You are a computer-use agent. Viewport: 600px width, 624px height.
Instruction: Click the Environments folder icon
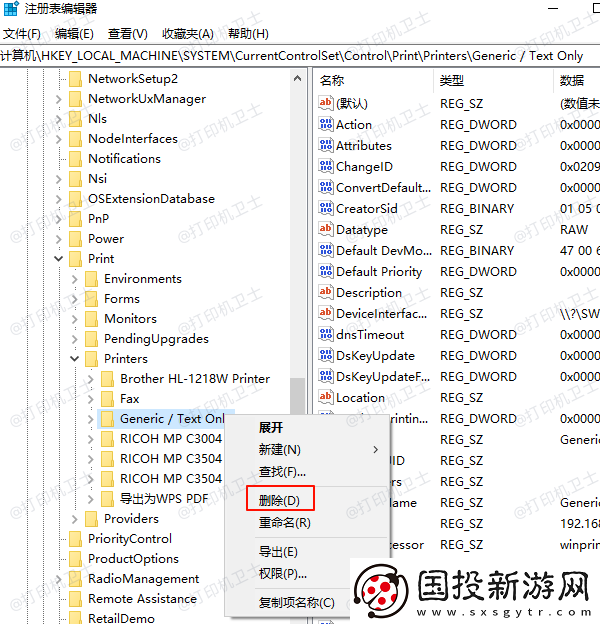click(x=91, y=279)
